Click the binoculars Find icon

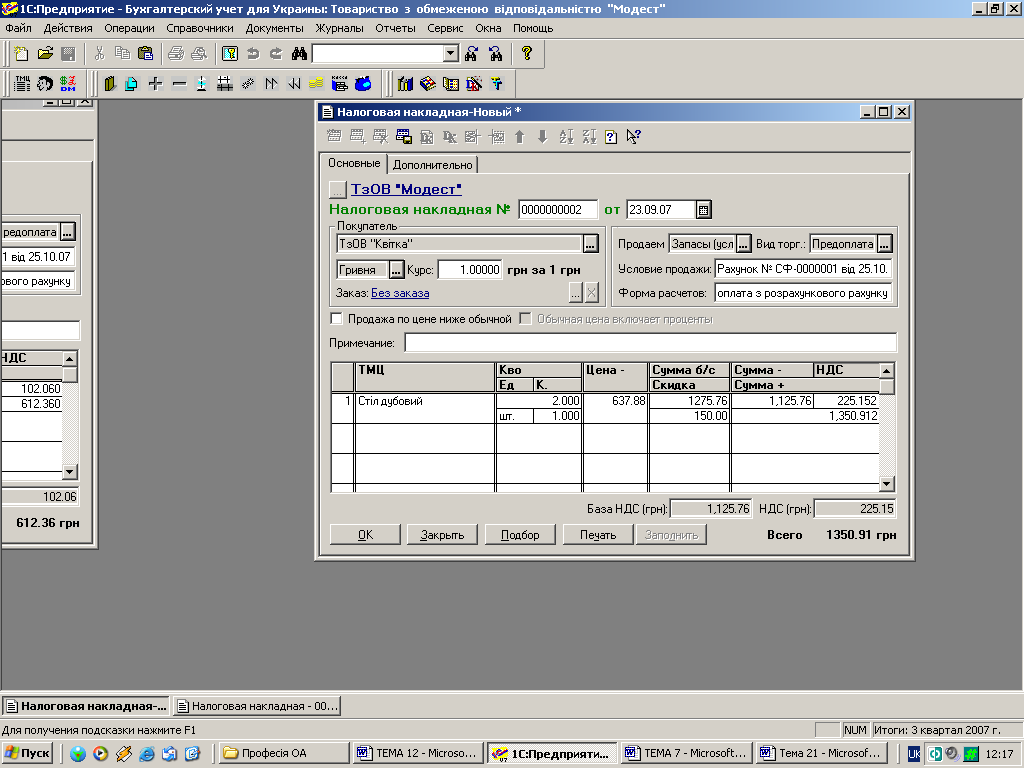(299, 54)
